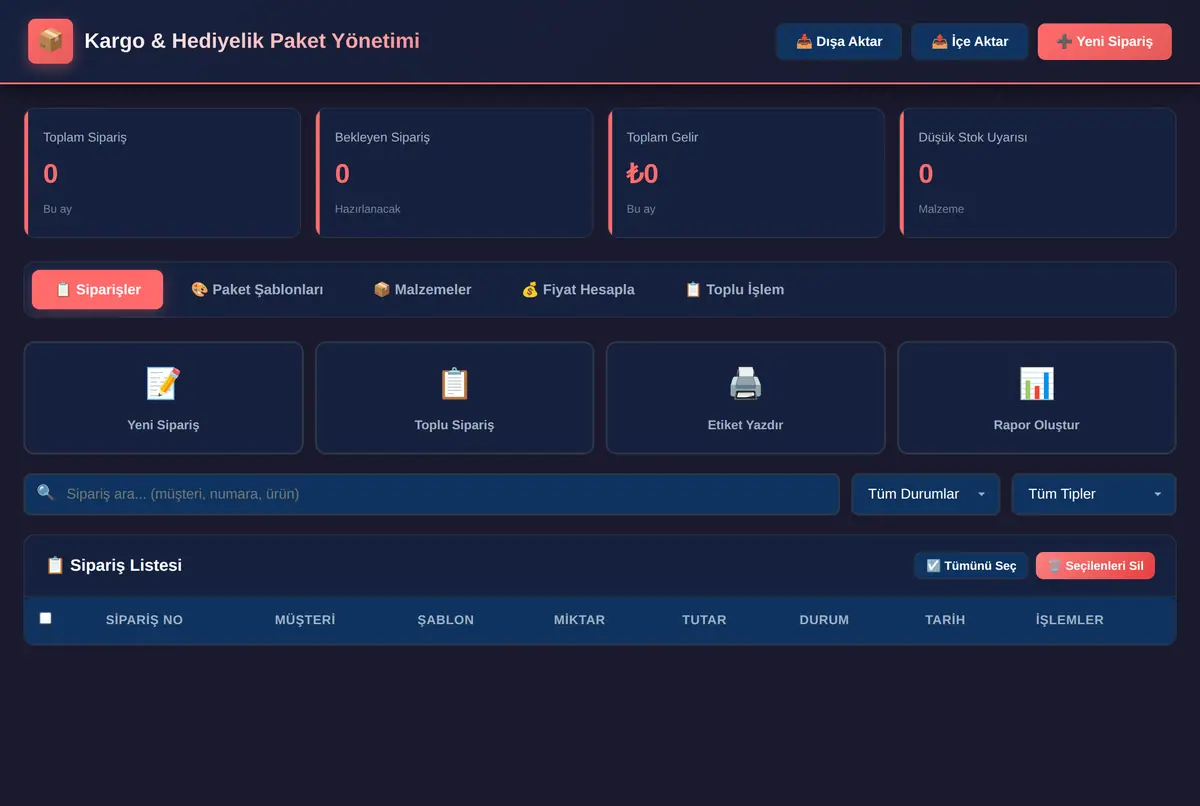
Task: Toggle the select-all checkbox in table header
Action: point(45,618)
